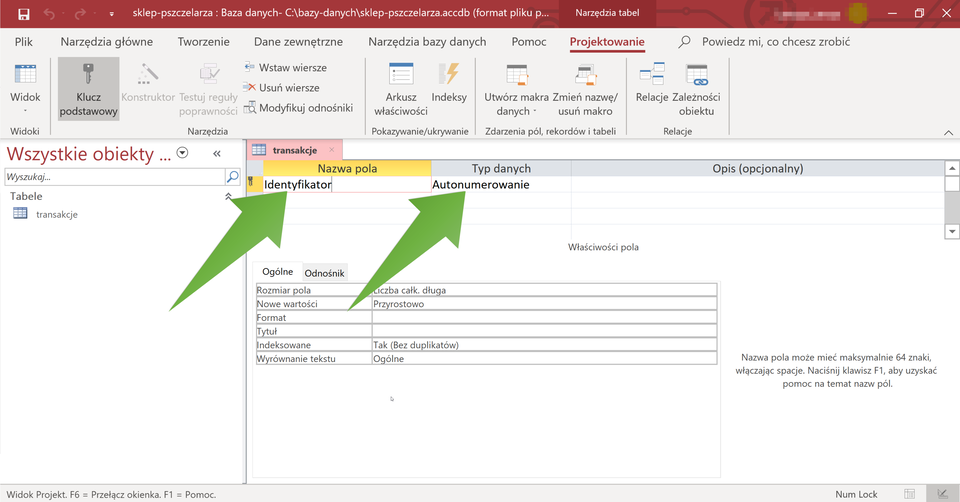Open the Wszystkie obiekty category dropdown

pyautogui.click(x=182, y=153)
